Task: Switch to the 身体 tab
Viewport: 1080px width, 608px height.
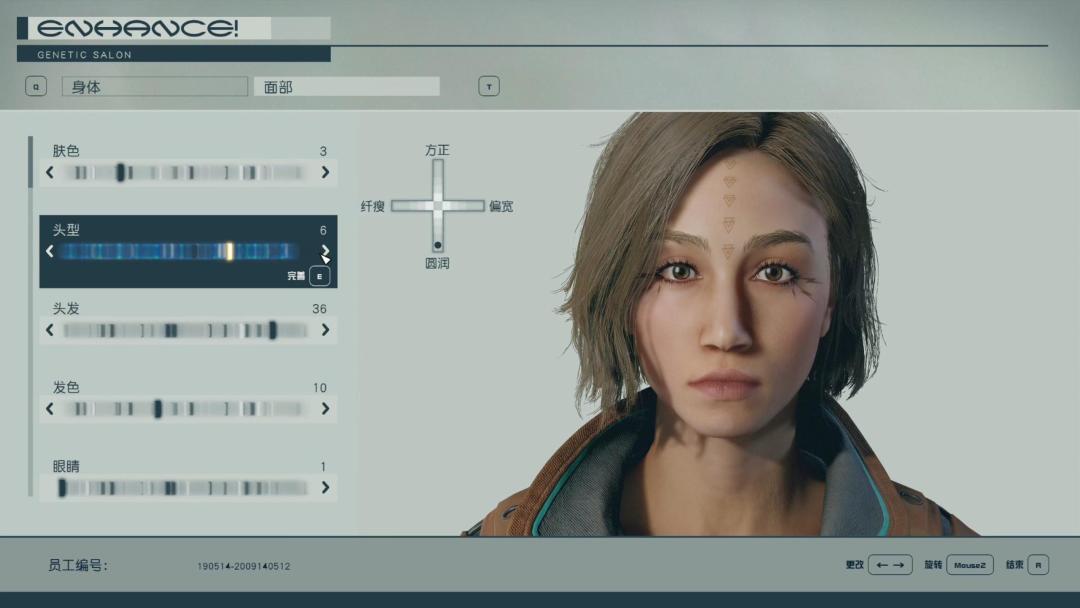Action: click(154, 87)
